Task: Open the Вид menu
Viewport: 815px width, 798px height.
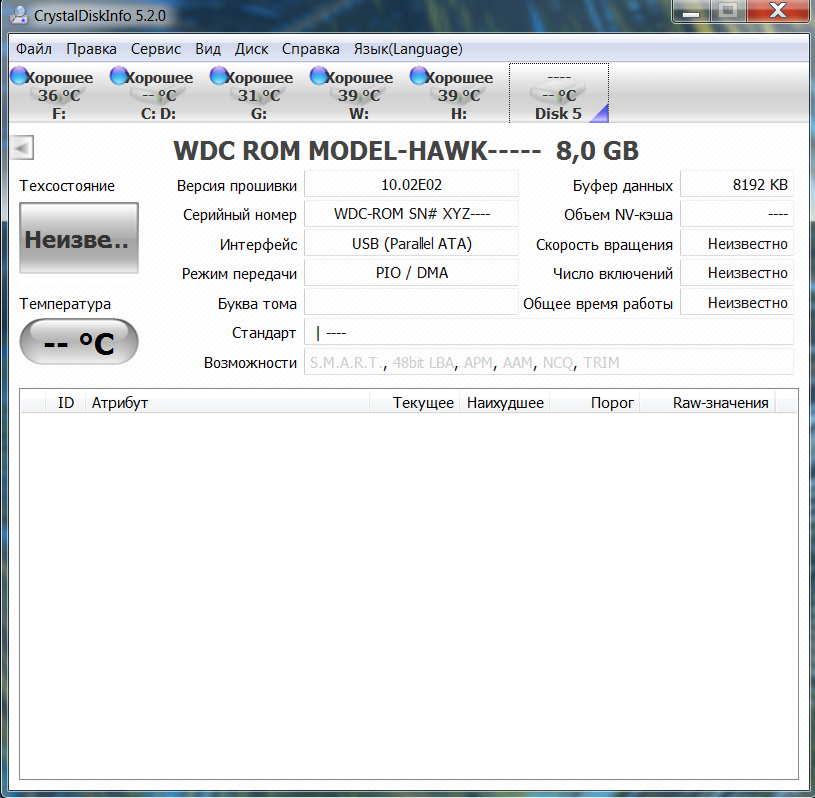Action: click(x=208, y=49)
